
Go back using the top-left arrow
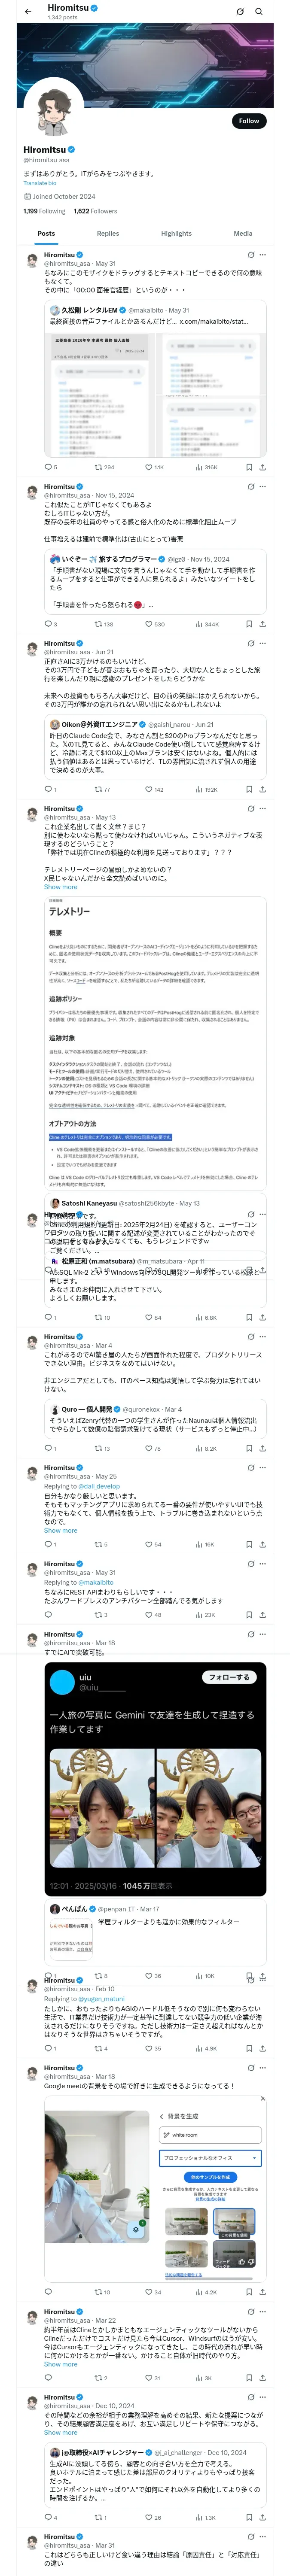[27, 12]
